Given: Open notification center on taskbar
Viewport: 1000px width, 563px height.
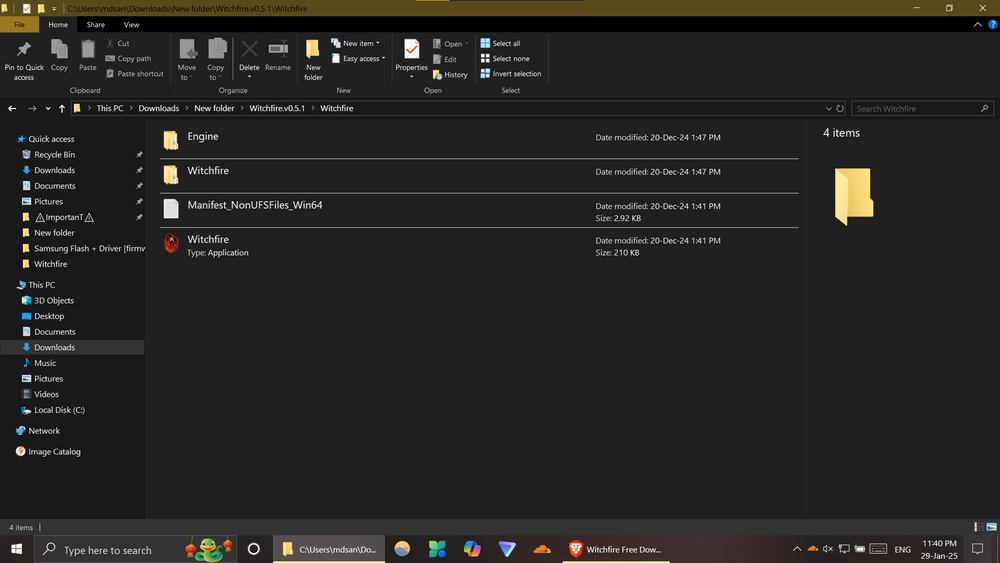Looking at the screenshot, I should 977,549.
